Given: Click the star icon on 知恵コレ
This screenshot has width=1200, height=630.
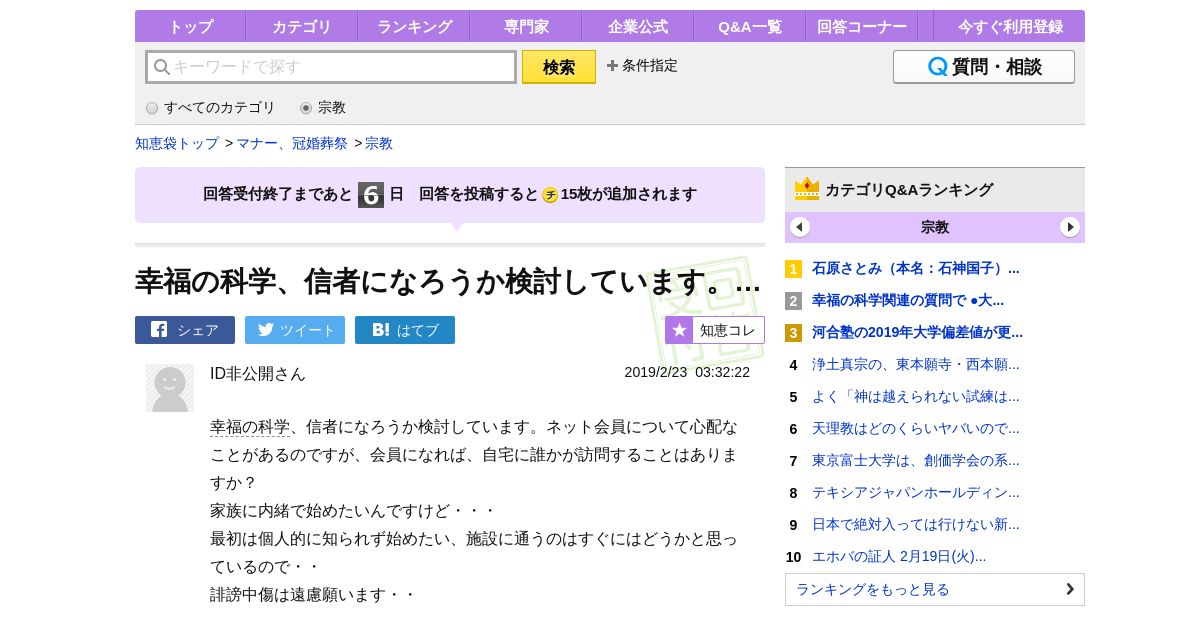Looking at the screenshot, I should [x=679, y=330].
